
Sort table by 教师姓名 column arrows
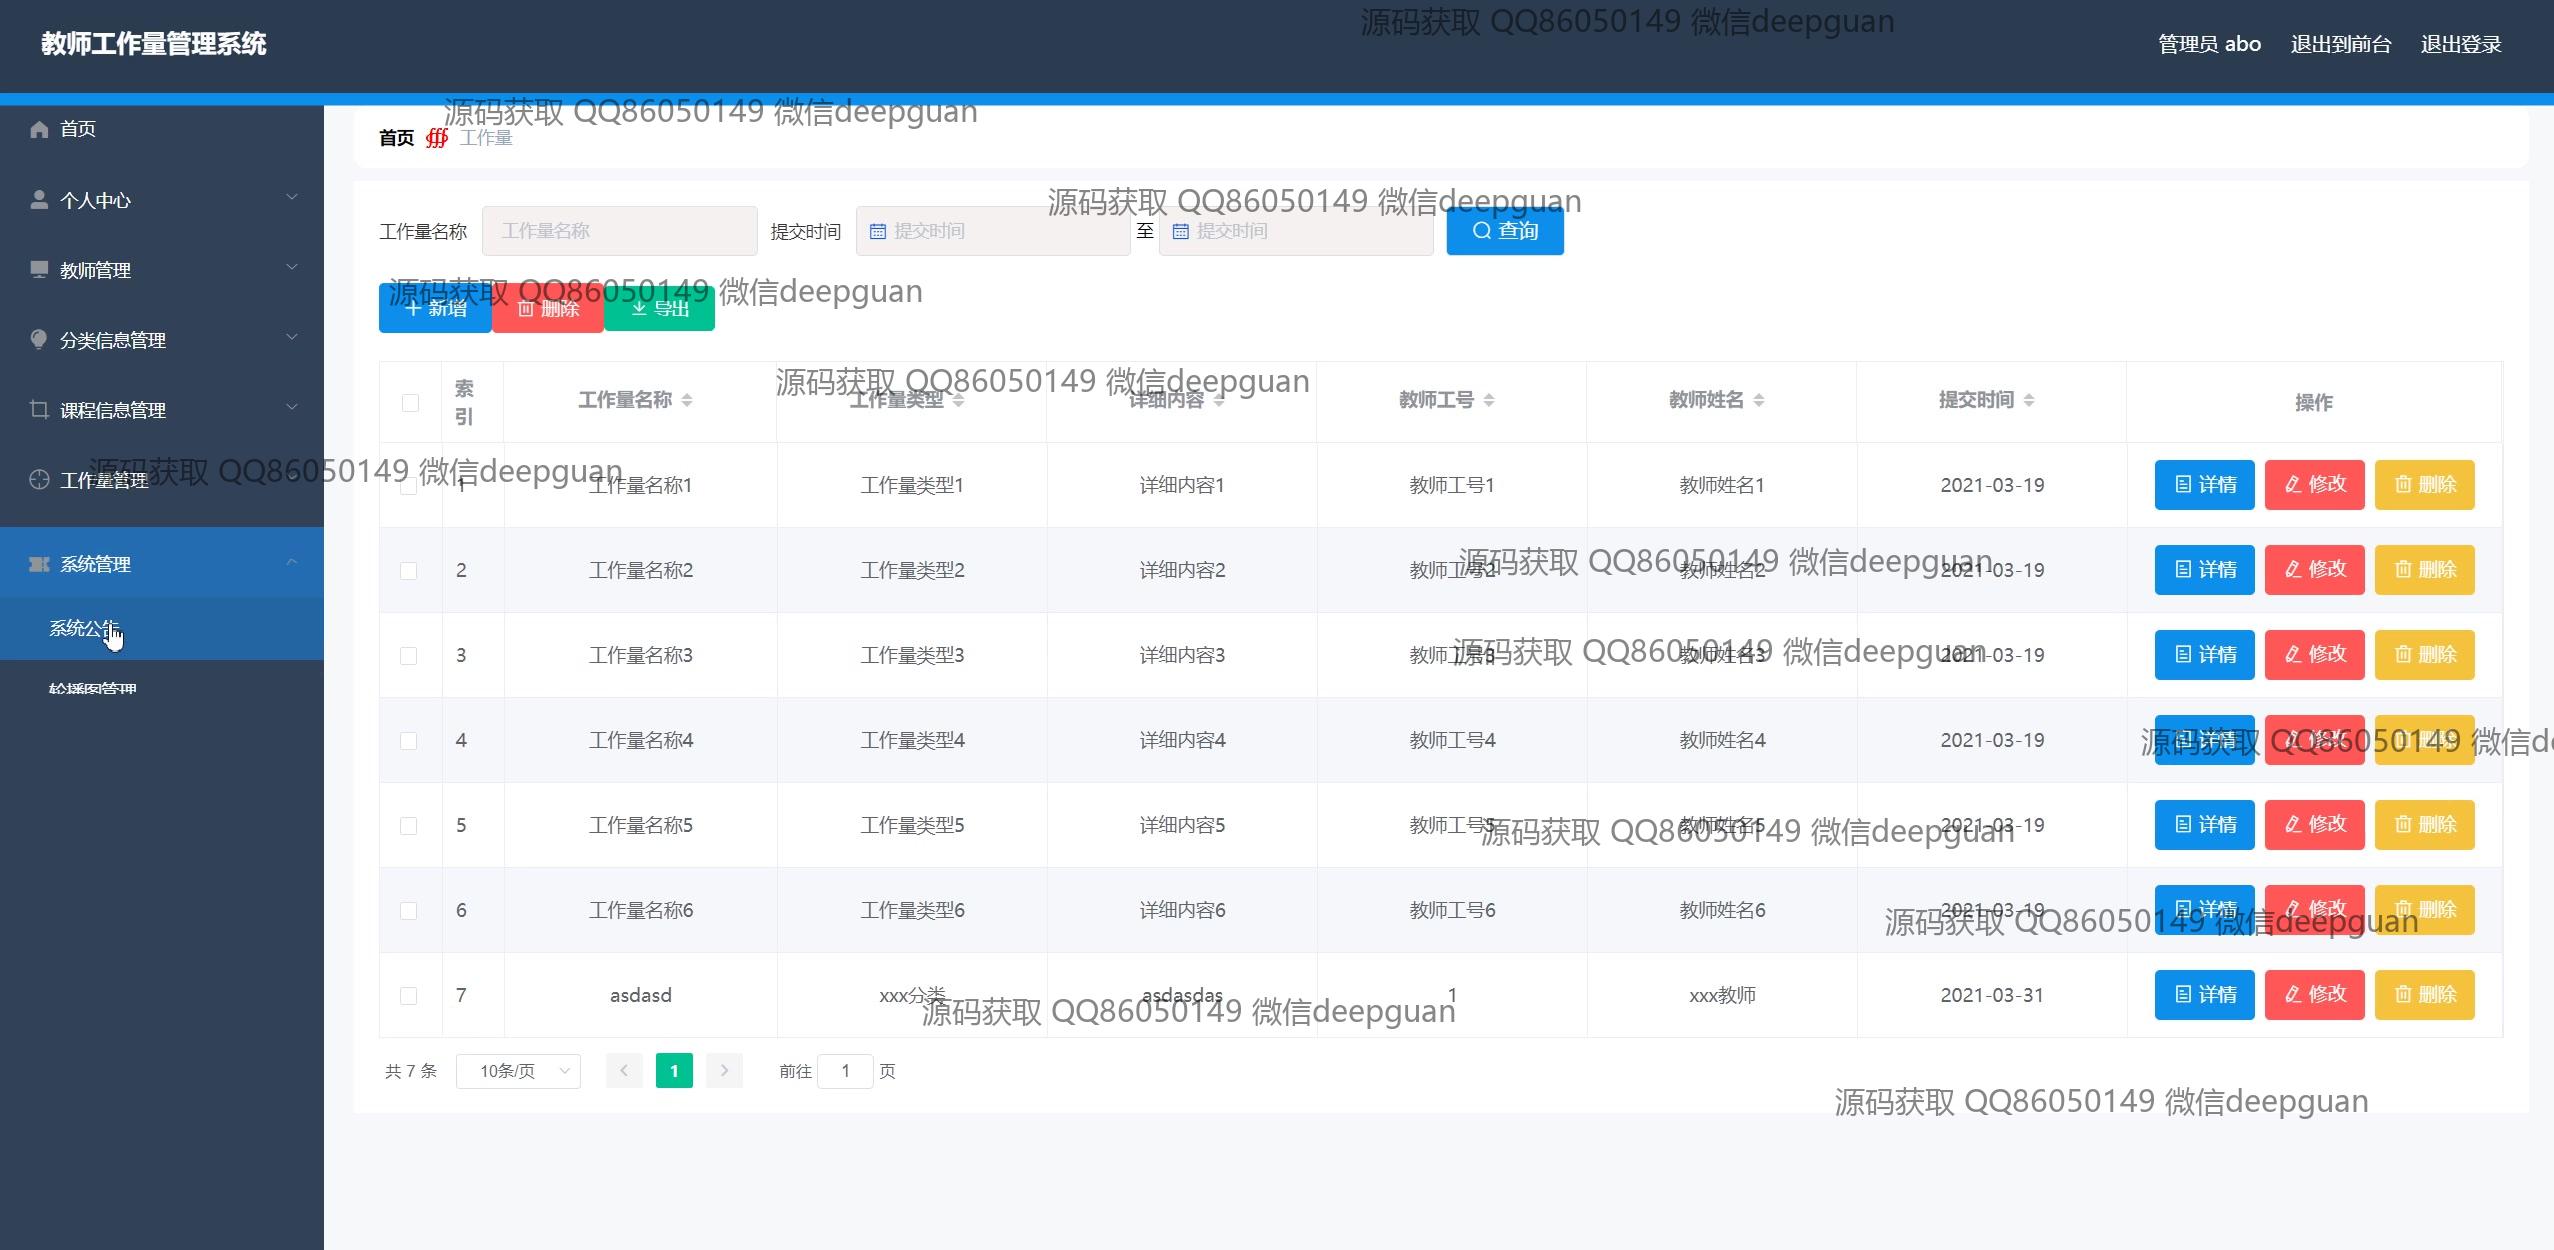click(1759, 400)
